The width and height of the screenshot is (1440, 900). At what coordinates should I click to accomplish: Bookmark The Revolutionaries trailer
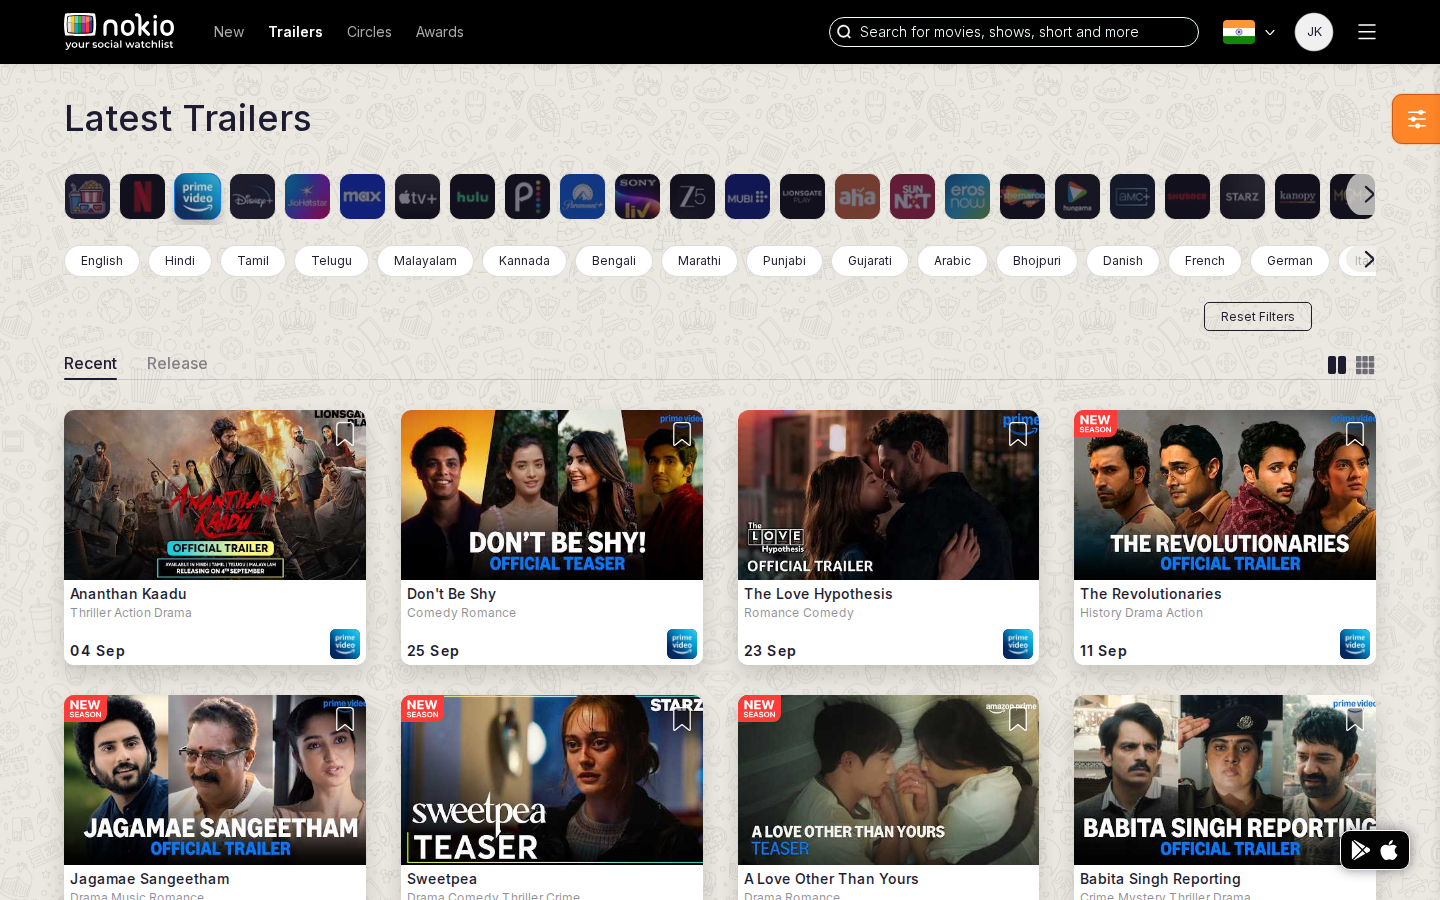pos(1355,434)
